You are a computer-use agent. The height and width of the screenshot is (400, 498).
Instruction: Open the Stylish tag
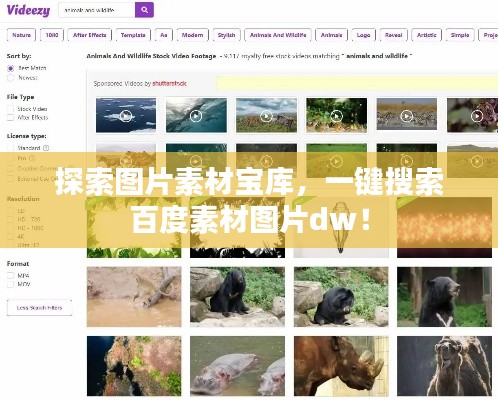(226, 35)
